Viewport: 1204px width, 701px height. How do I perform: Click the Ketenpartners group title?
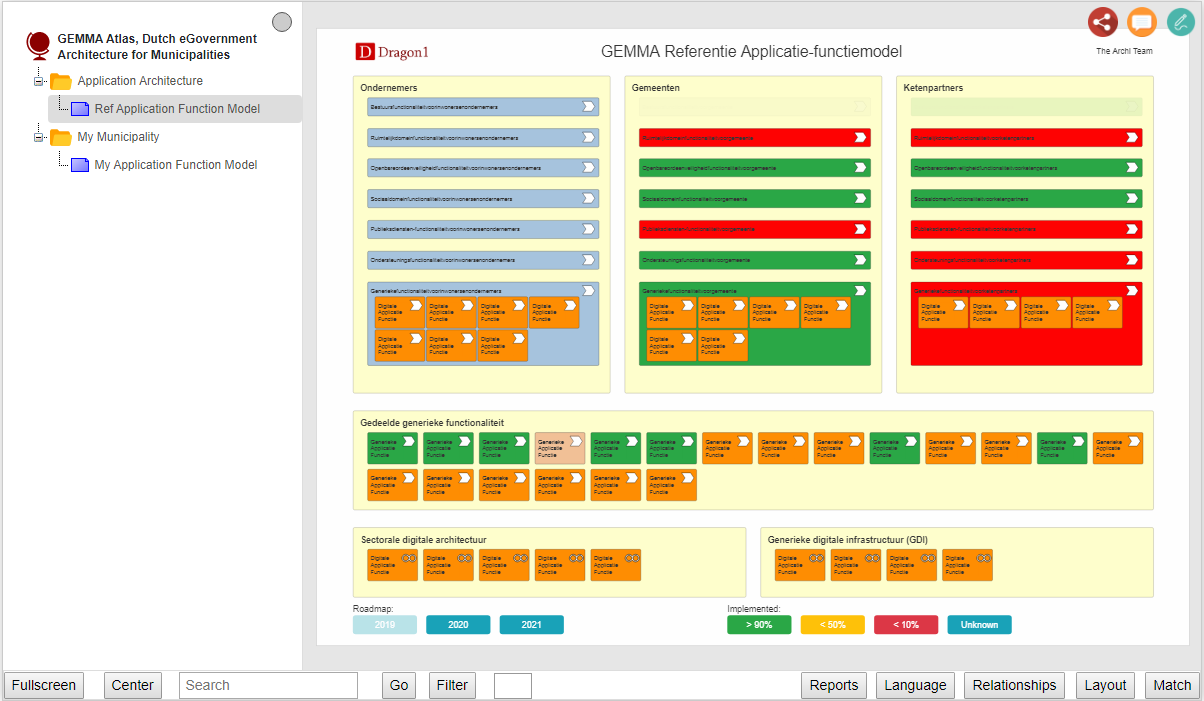pyautogui.click(x=934, y=88)
